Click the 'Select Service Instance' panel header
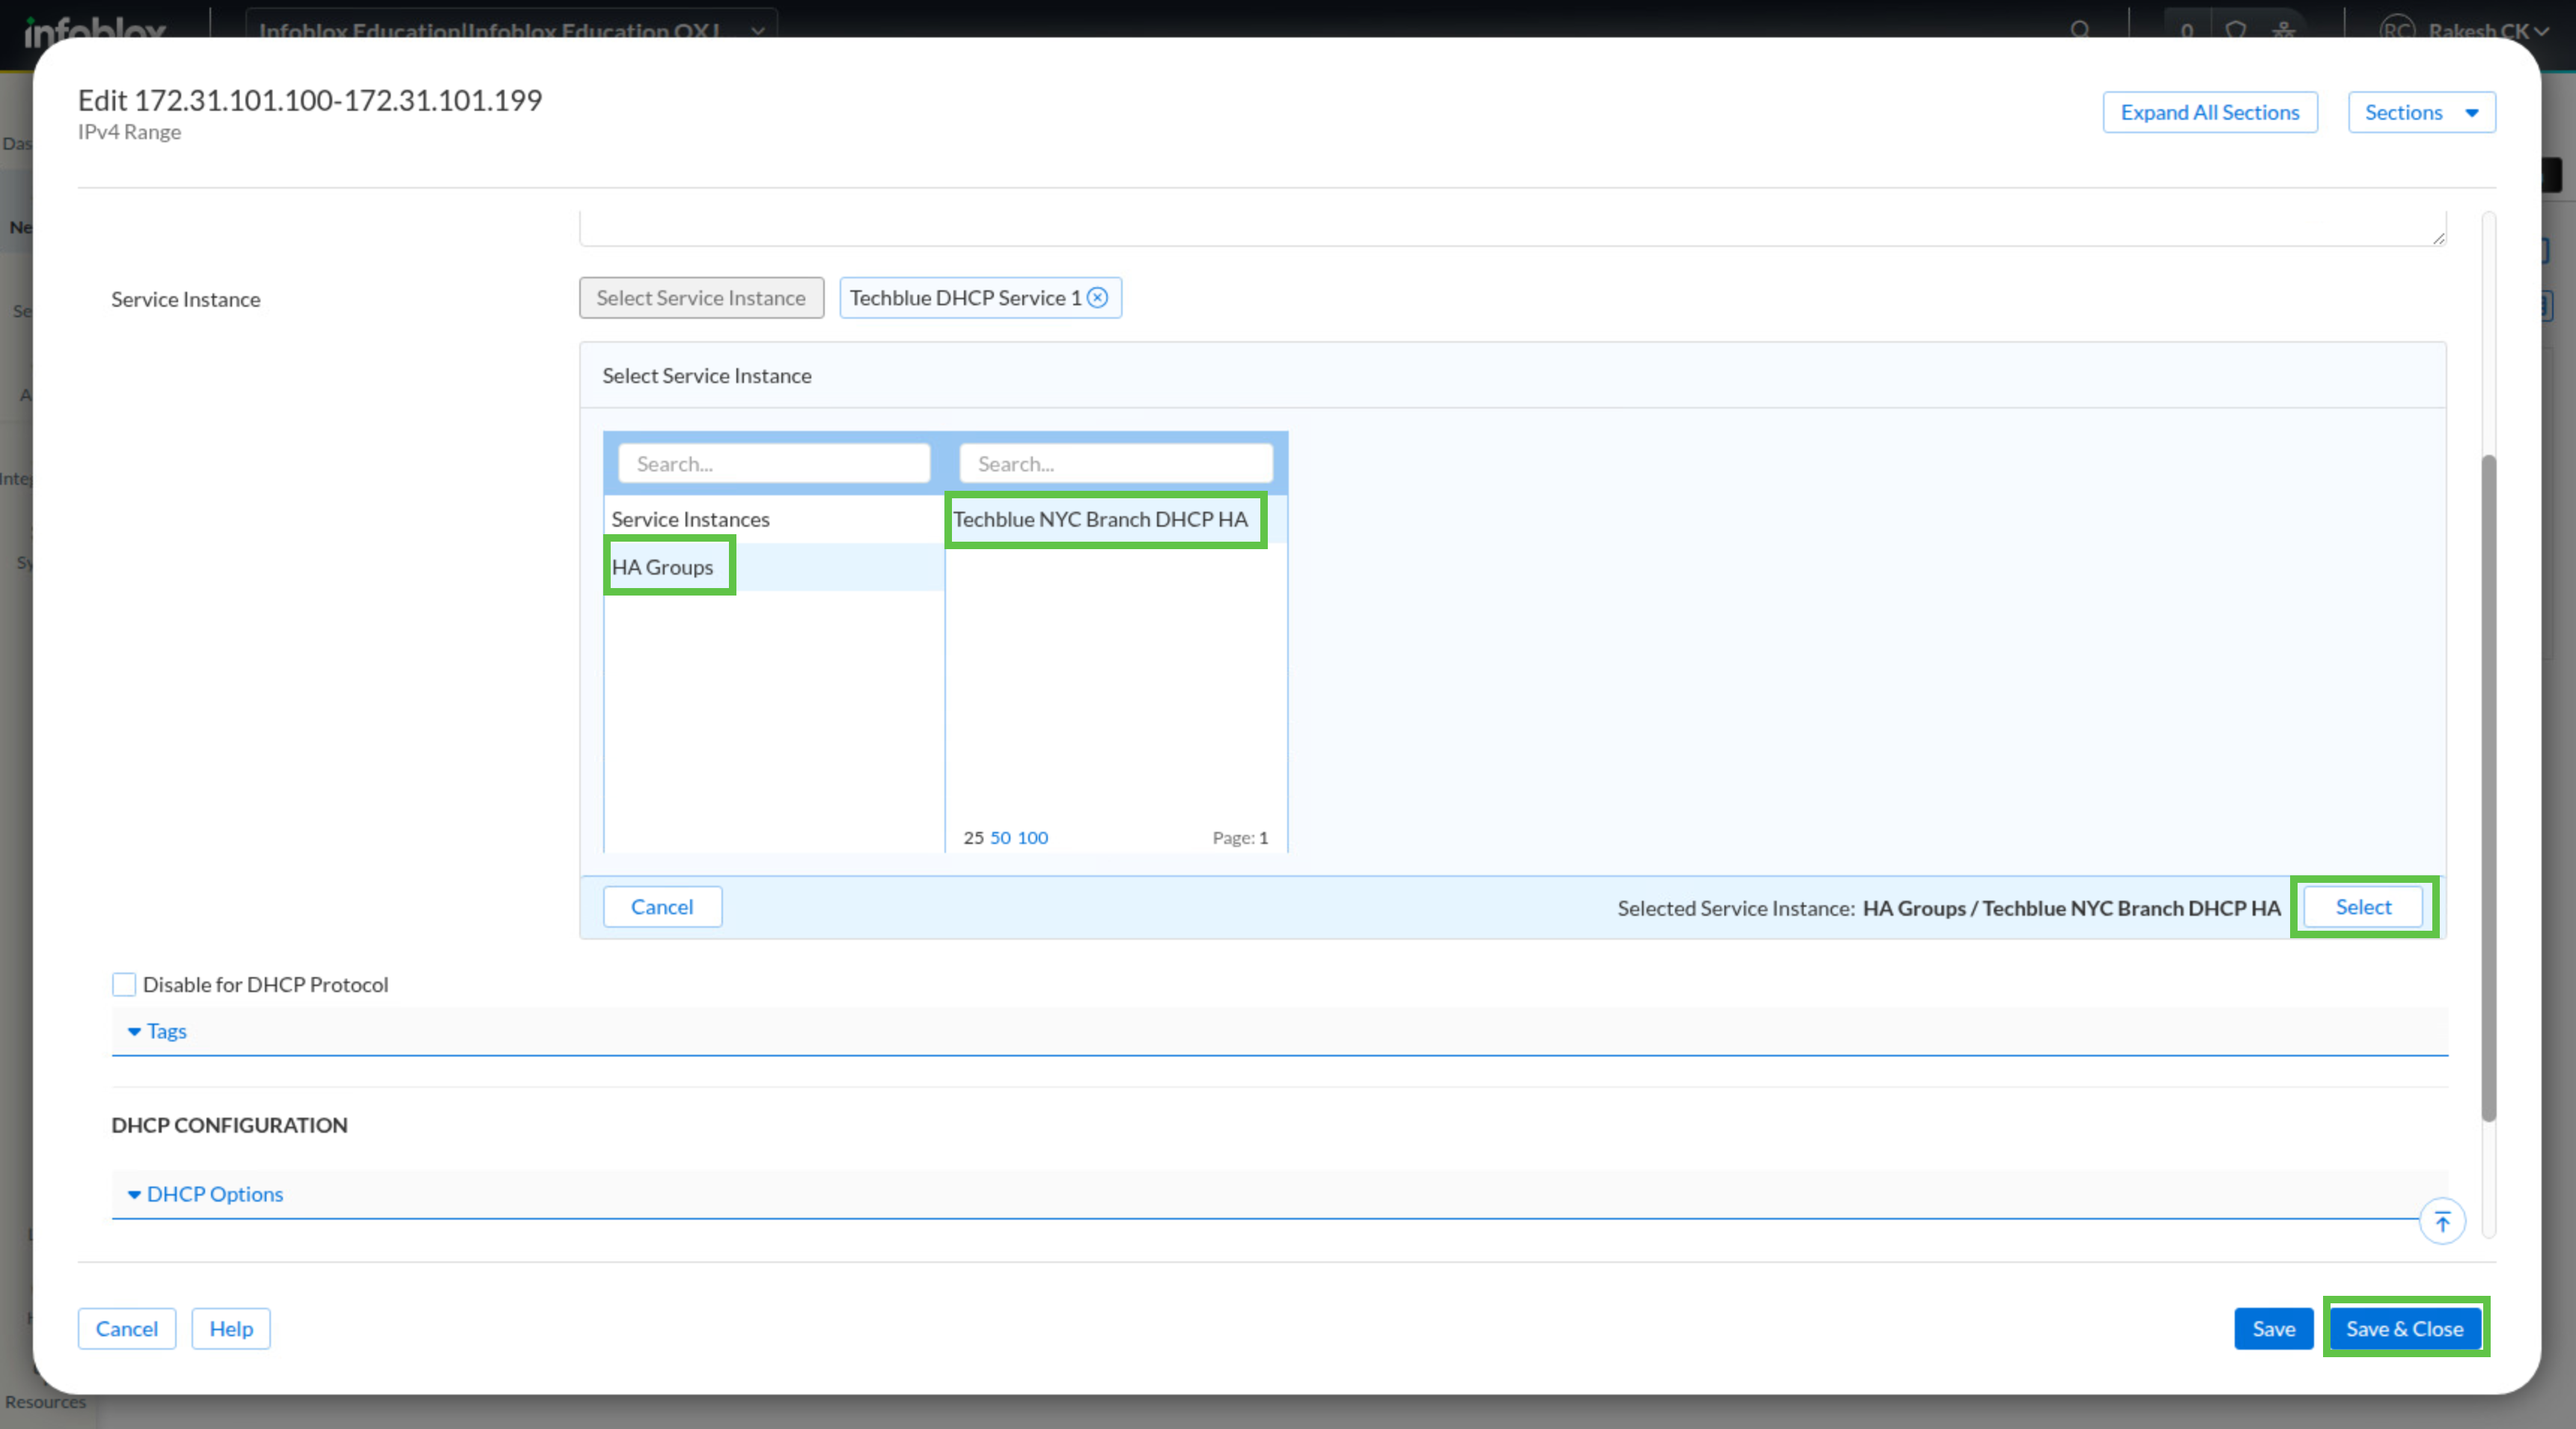 (x=706, y=376)
